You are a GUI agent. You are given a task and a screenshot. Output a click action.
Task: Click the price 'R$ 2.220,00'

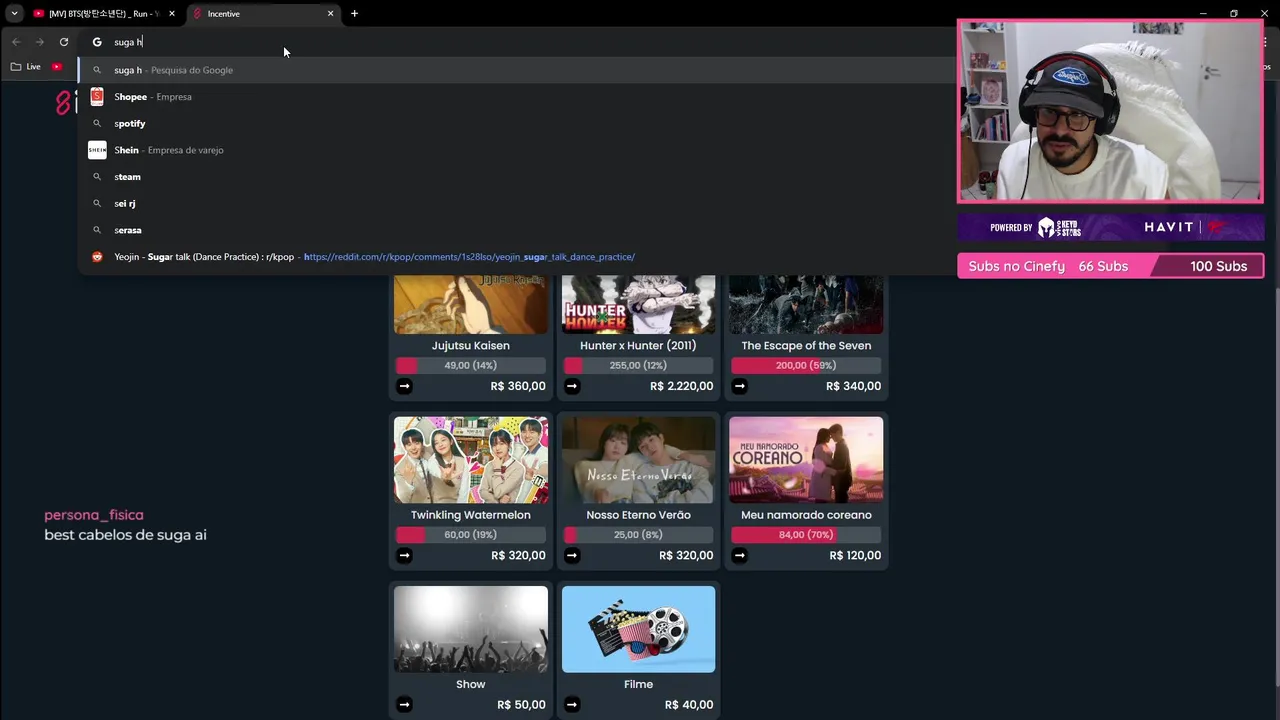[x=681, y=386]
